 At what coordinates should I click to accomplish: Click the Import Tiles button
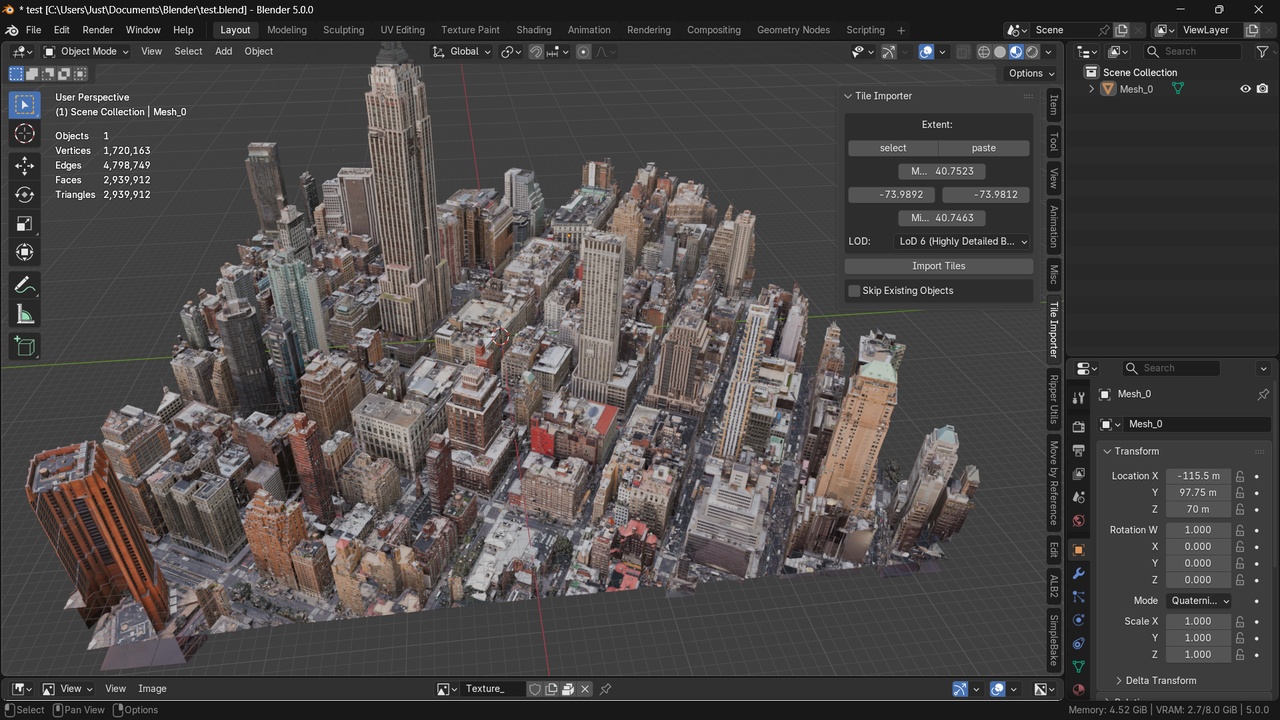(x=939, y=266)
